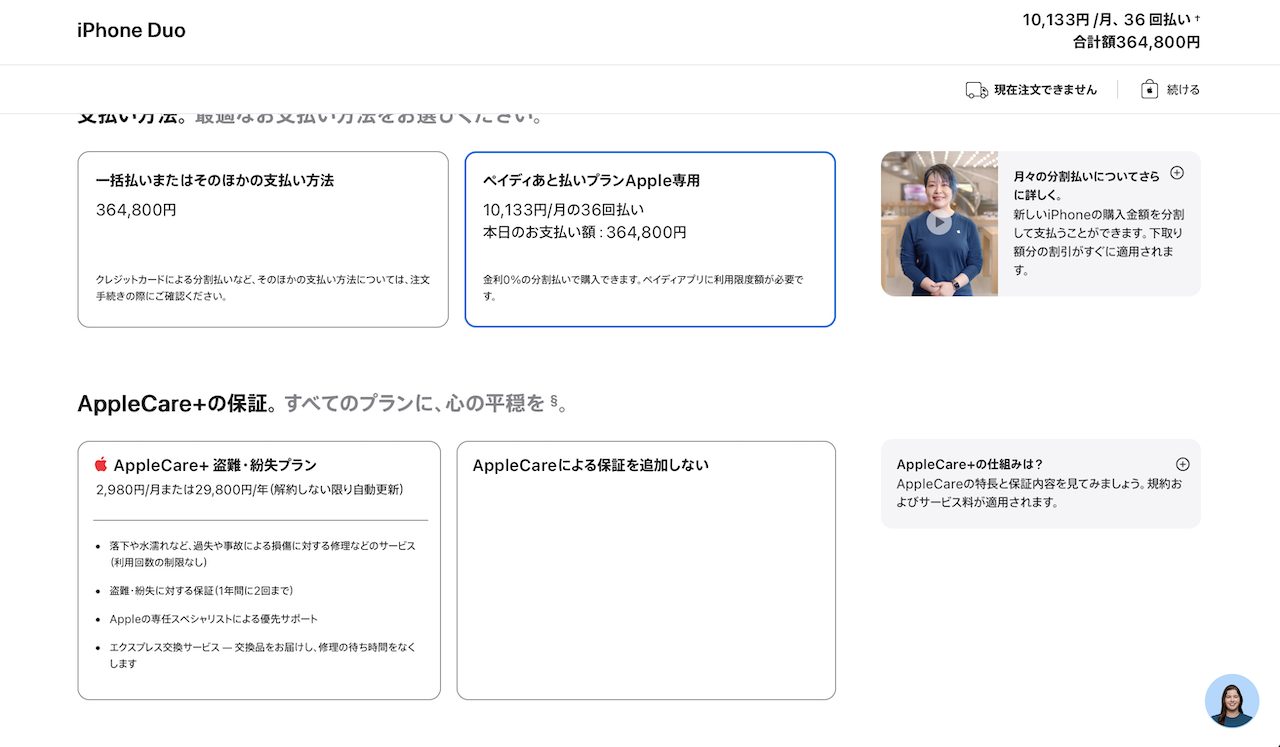This screenshot has width=1280, height=747.
Task: Click AppleCareの特長と保証内容 description text
Action: [1039, 493]
